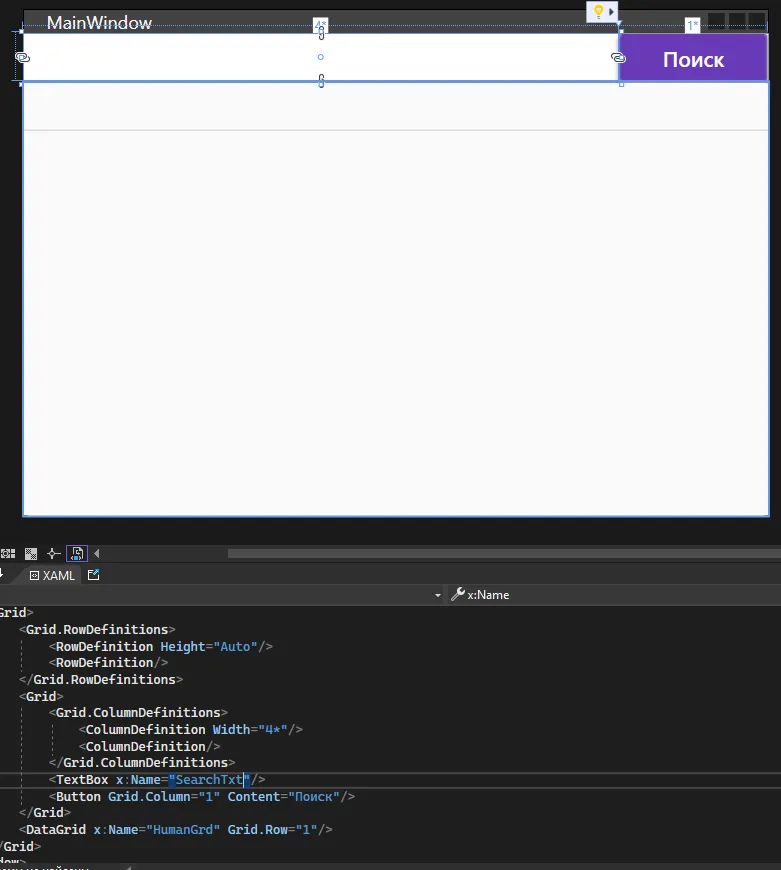
Task: Select the 1* column size label
Action: pyautogui.click(x=692, y=25)
